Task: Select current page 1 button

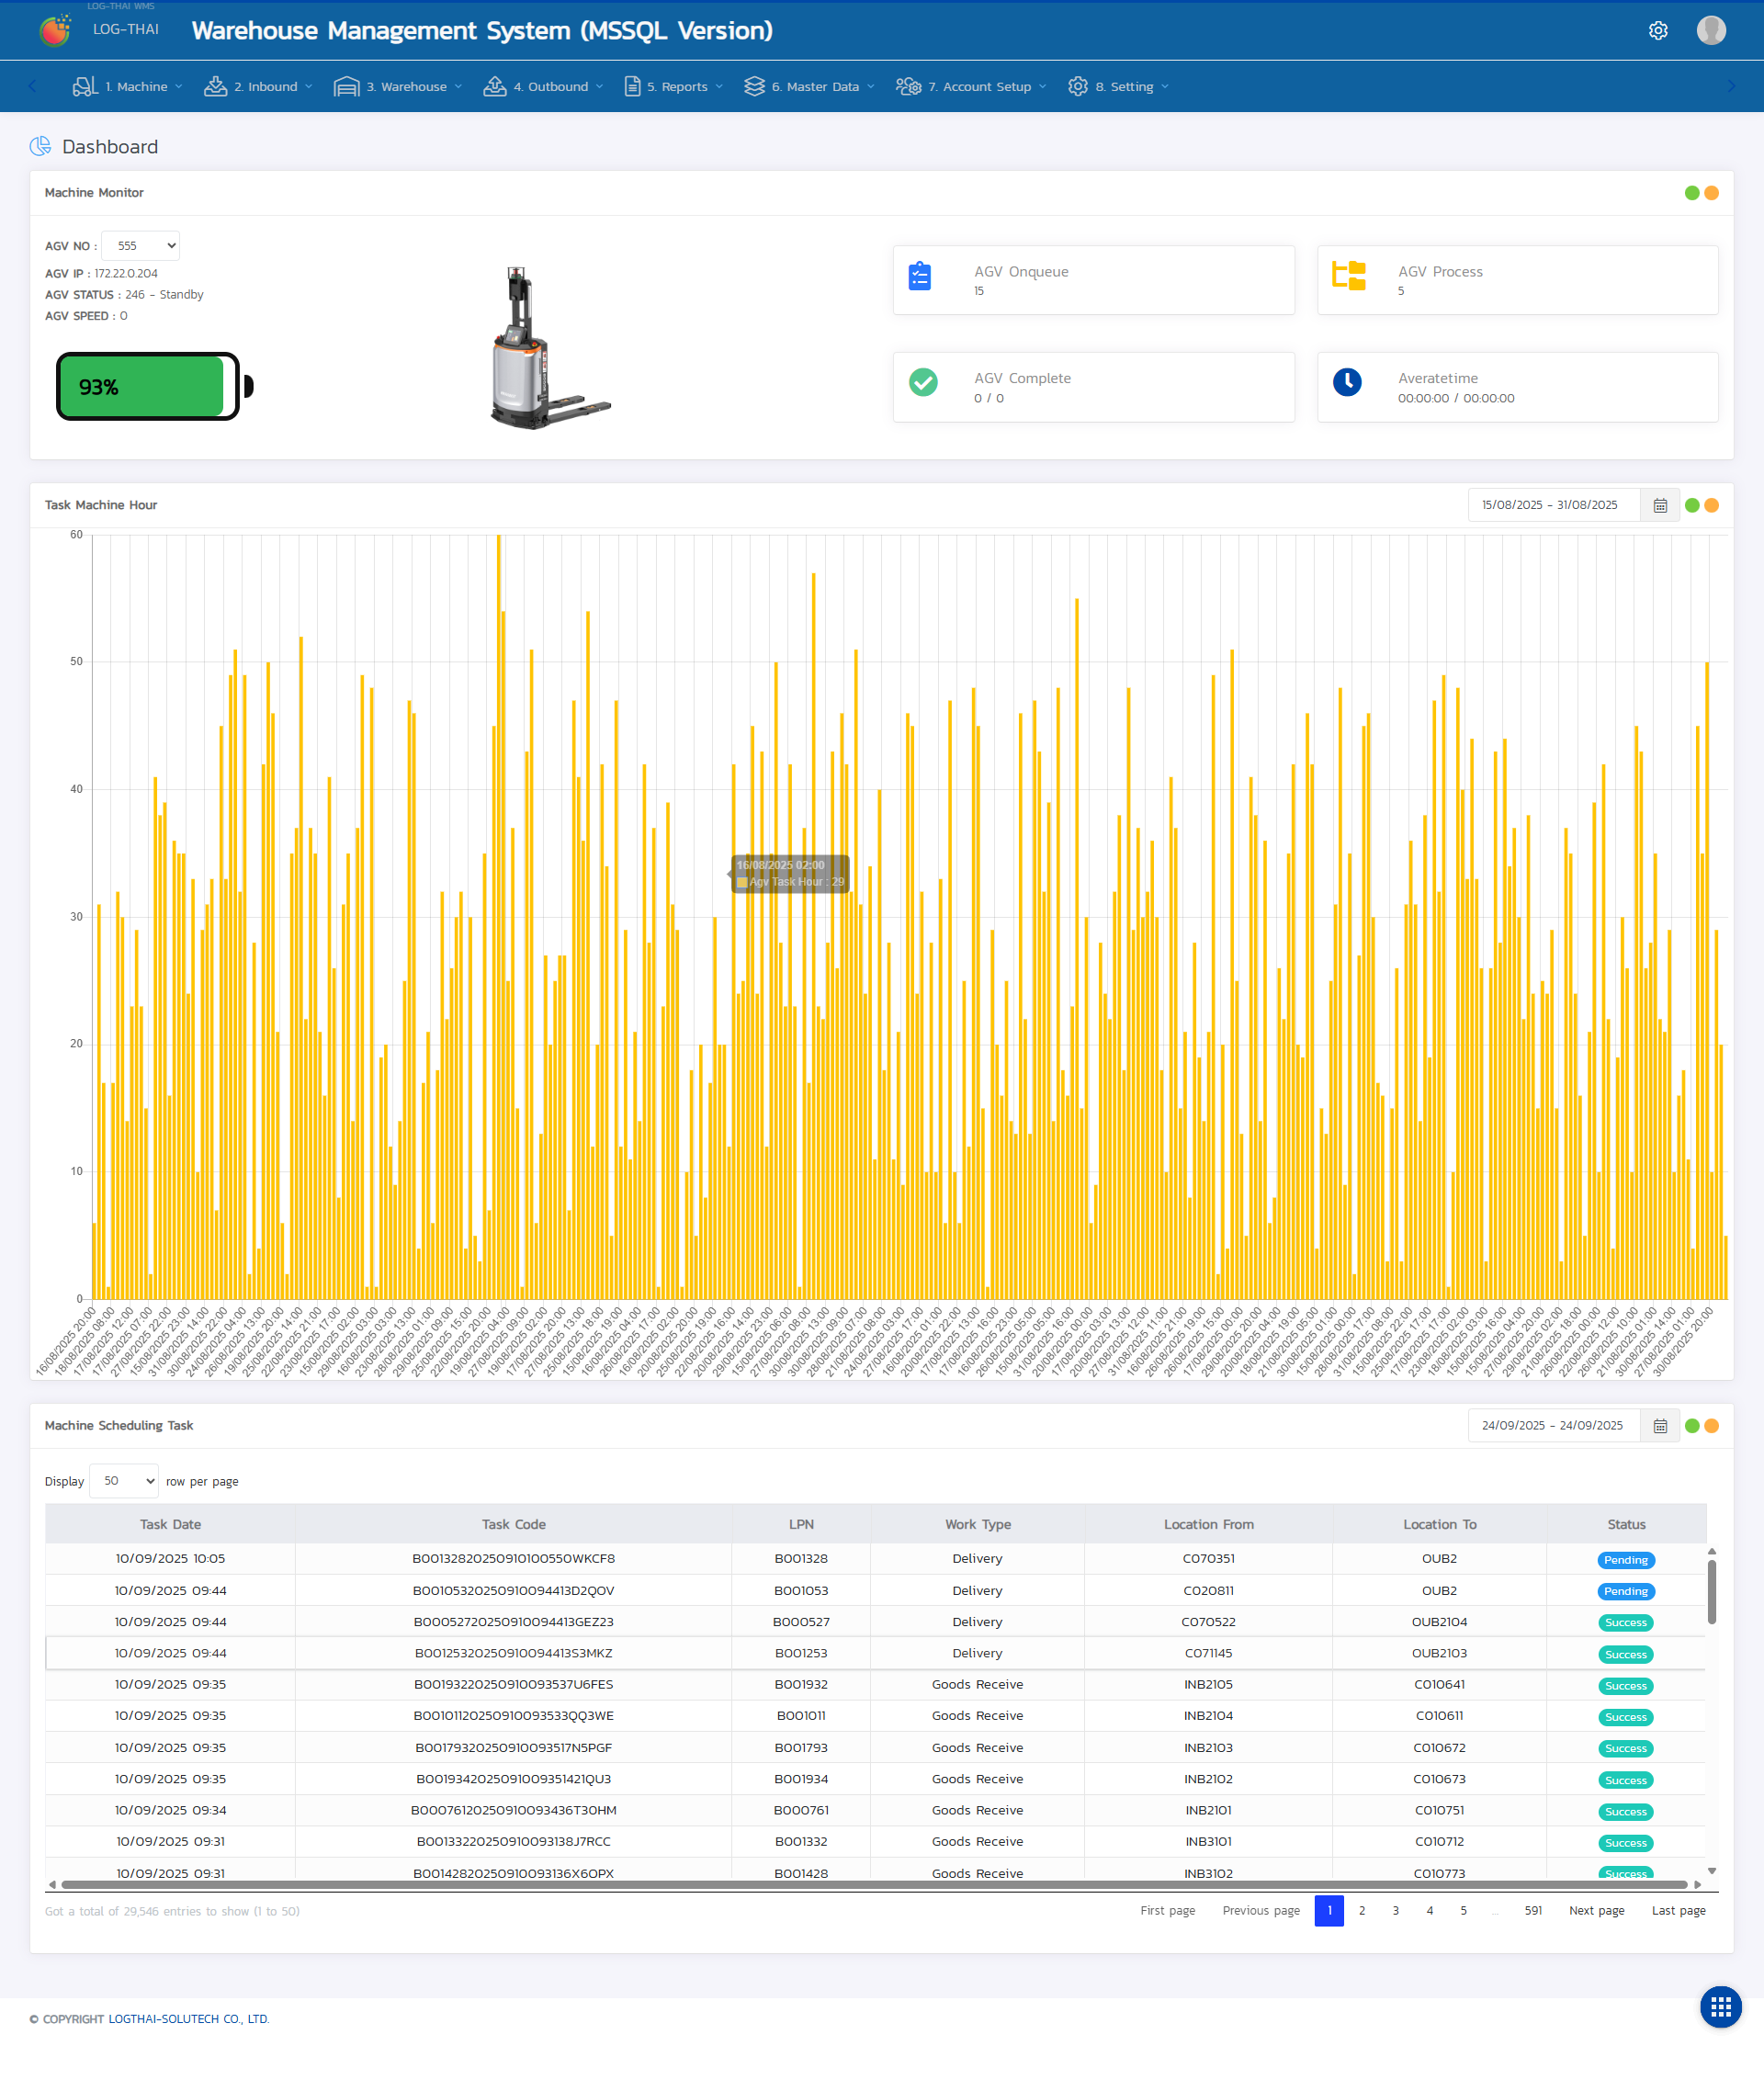Action: coord(1328,1911)
